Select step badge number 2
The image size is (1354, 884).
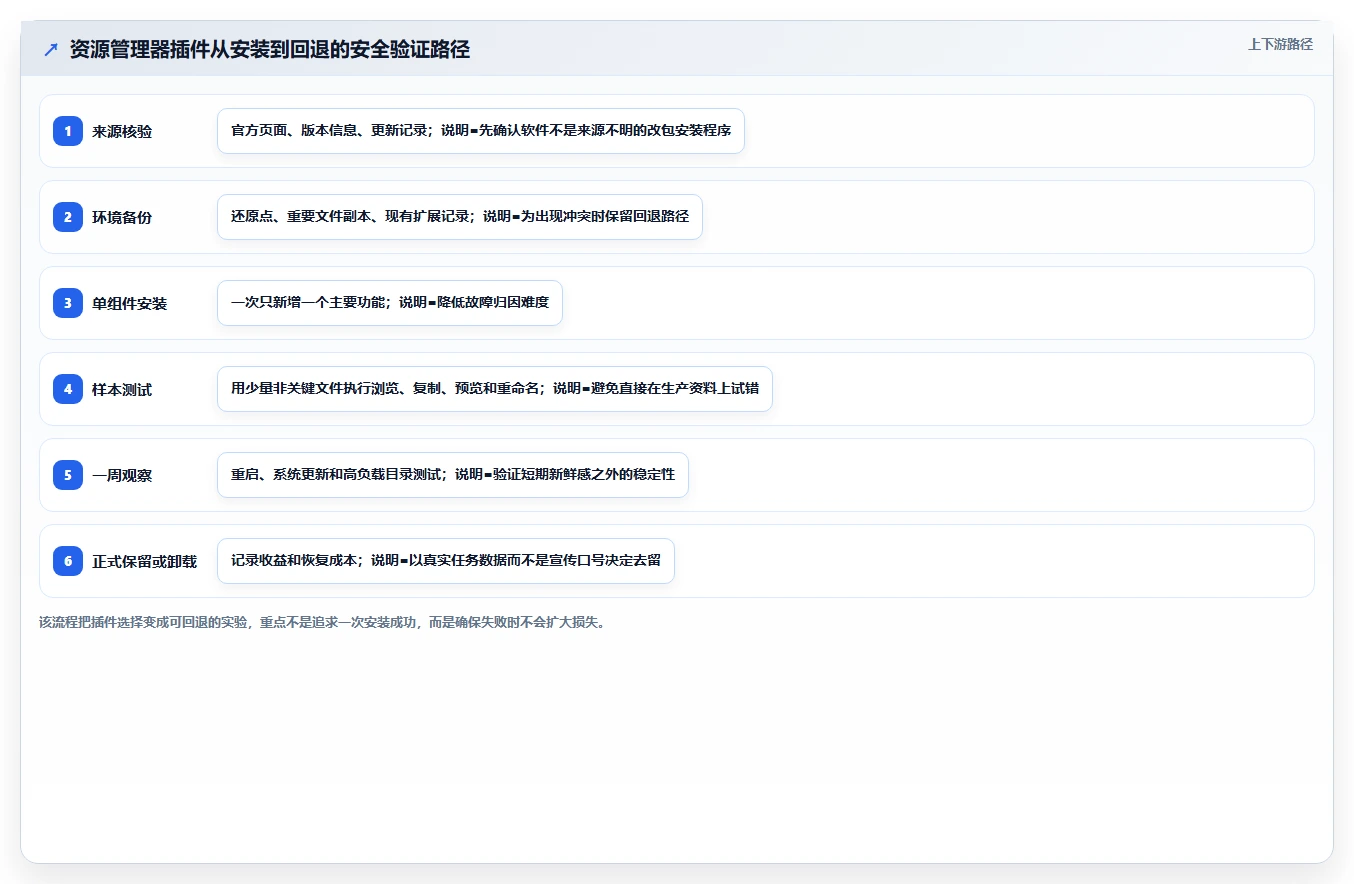68,217
